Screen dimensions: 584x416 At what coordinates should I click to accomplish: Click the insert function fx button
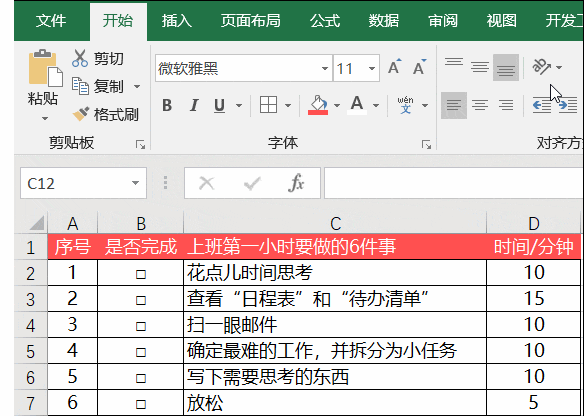(x=297, y=183)
